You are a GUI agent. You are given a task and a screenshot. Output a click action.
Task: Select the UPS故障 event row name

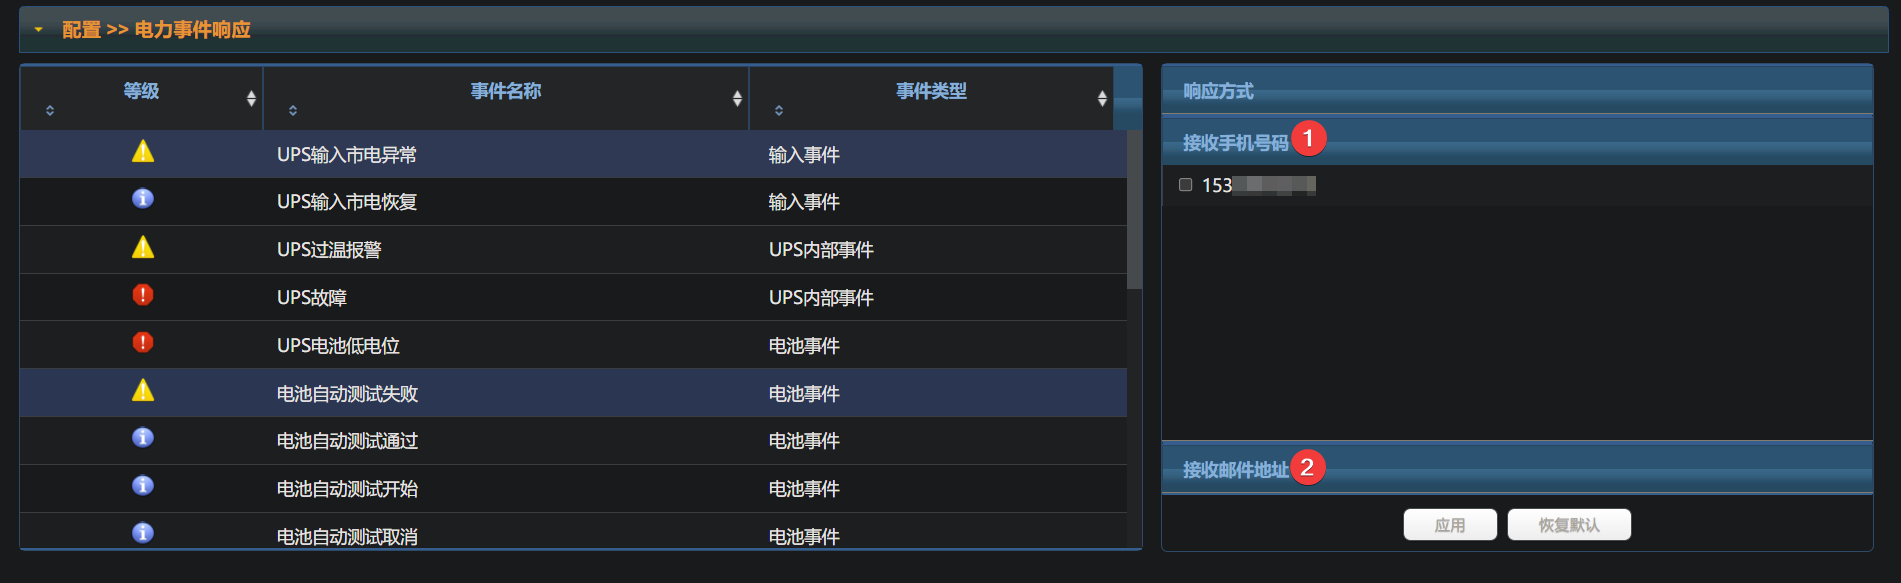[x=312, y=298]
